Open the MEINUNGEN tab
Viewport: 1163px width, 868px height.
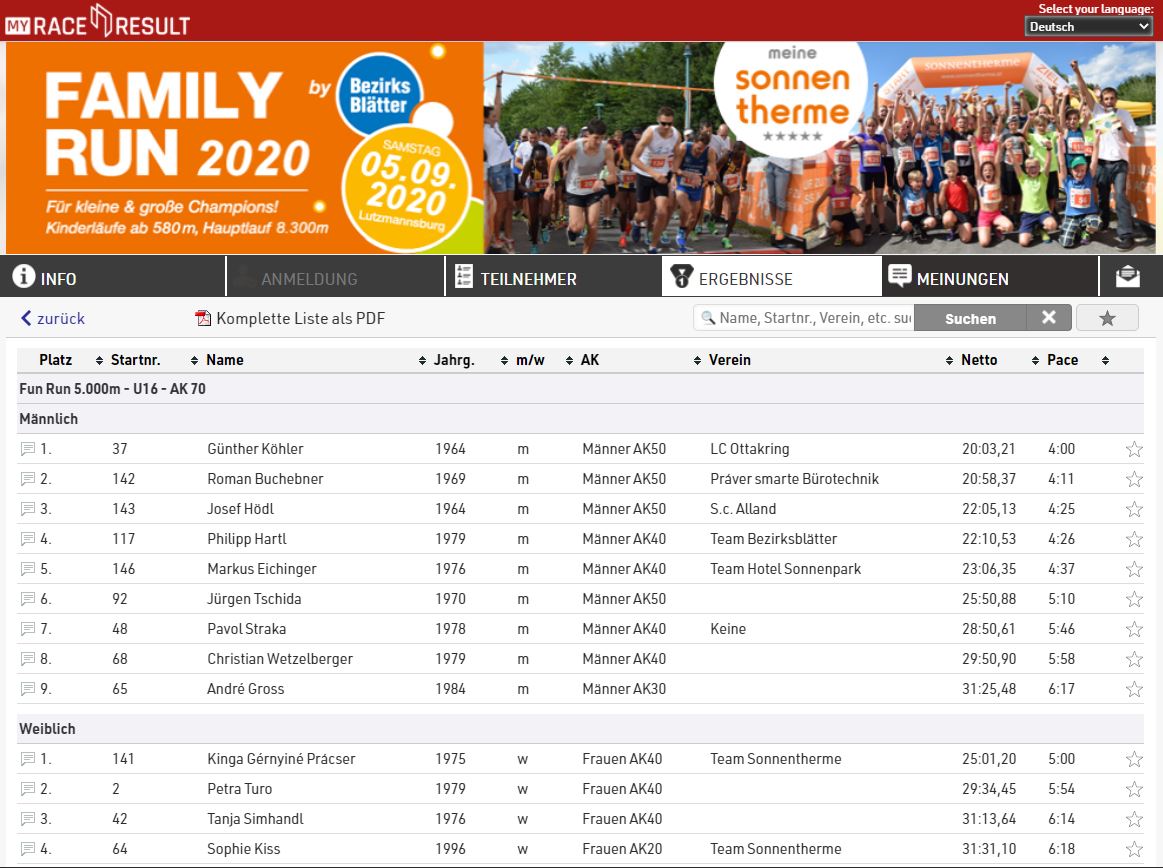click(x=990, y=277)
